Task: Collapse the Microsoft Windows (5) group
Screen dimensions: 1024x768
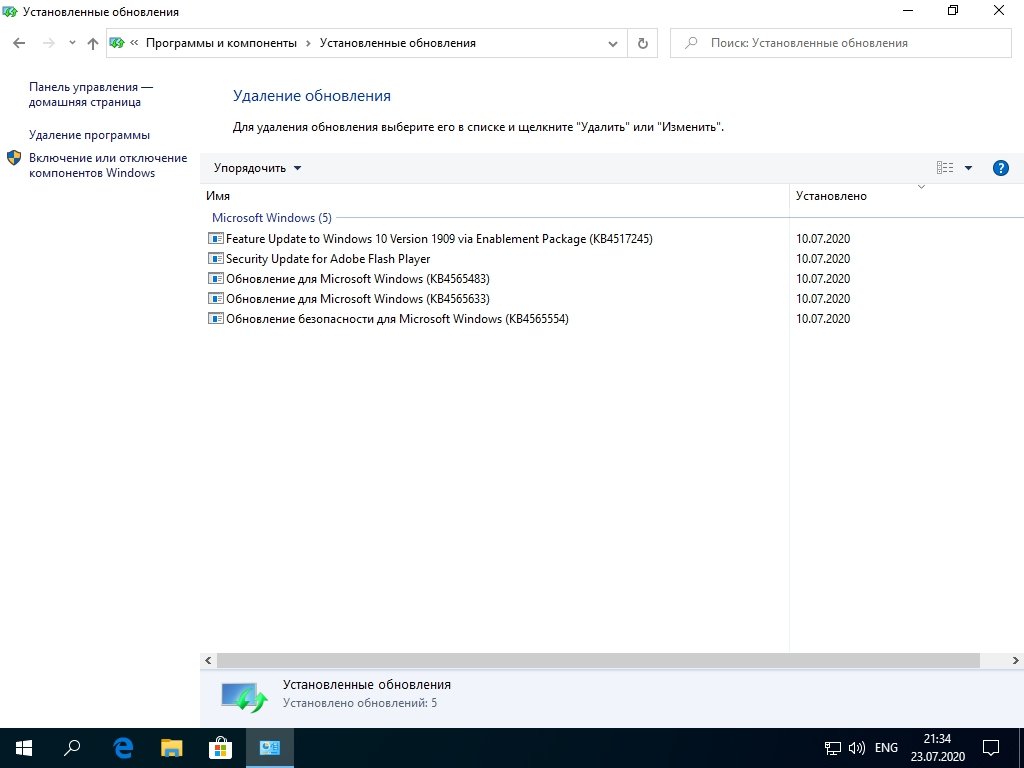Action: [272, 217]
